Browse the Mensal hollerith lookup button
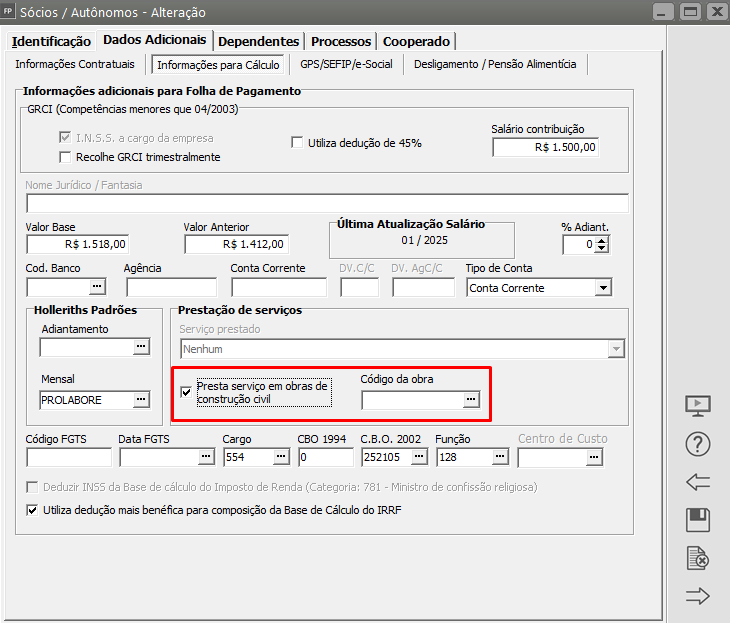 pyautogui.click(x=141, y=400)
